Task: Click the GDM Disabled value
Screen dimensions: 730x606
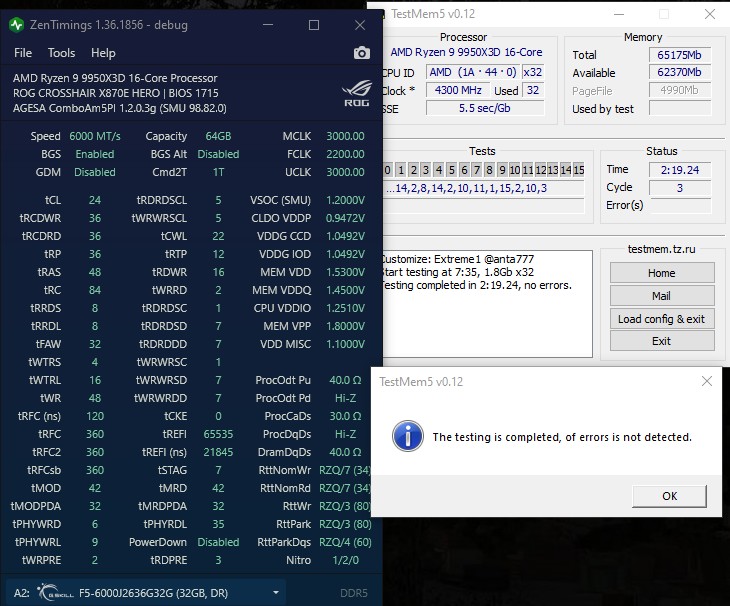Action: click(x=95, y=172)
